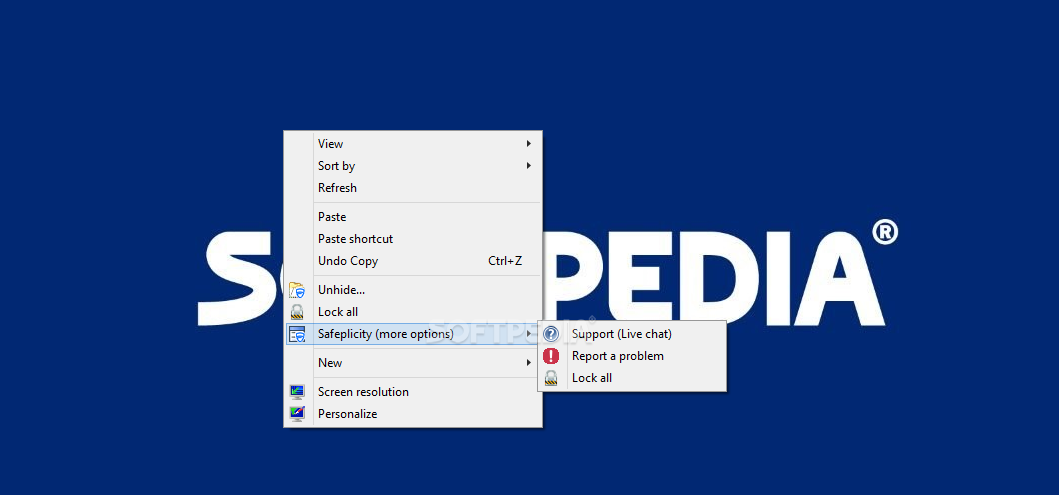This screenshot has width=1059, height=495.
Task: Choose Unhide... from the context menu
Action: [413, 290]
